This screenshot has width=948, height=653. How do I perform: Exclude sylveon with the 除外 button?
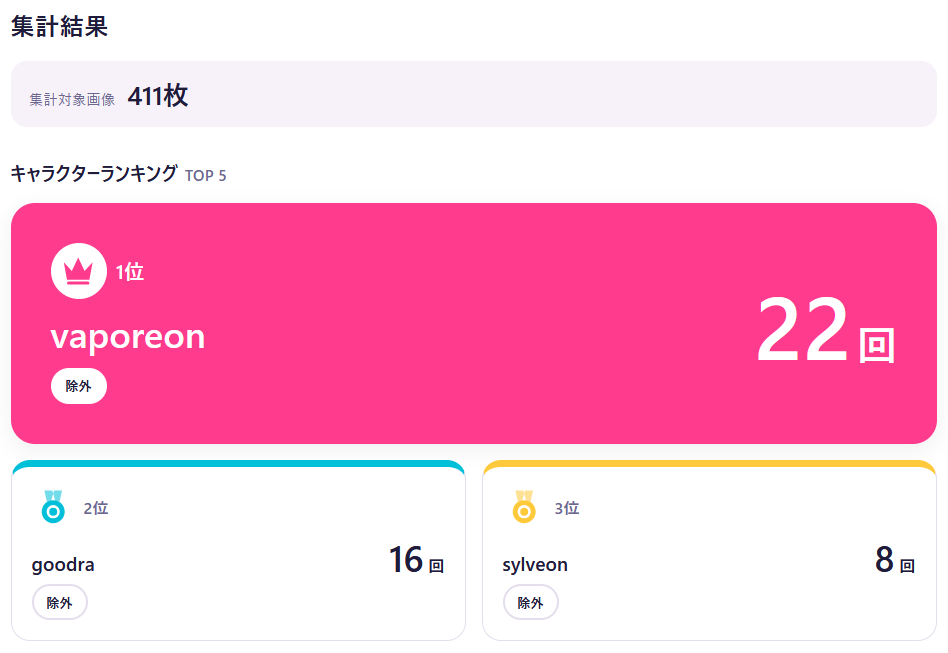531,602
